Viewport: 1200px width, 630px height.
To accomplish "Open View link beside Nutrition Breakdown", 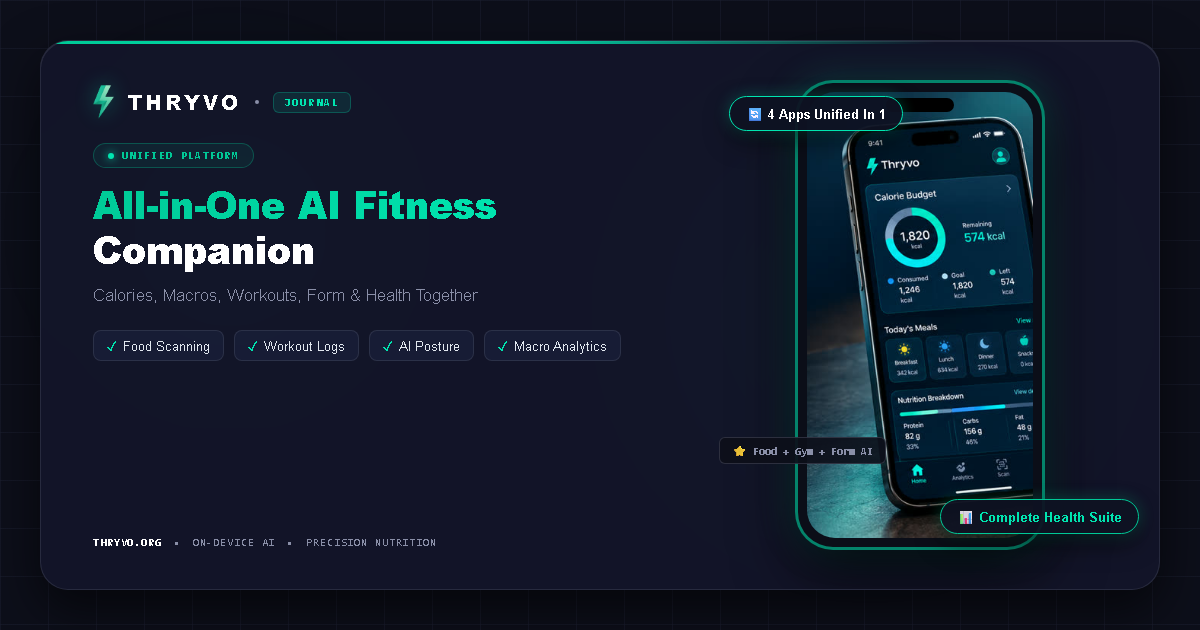I will (1023, 392).
